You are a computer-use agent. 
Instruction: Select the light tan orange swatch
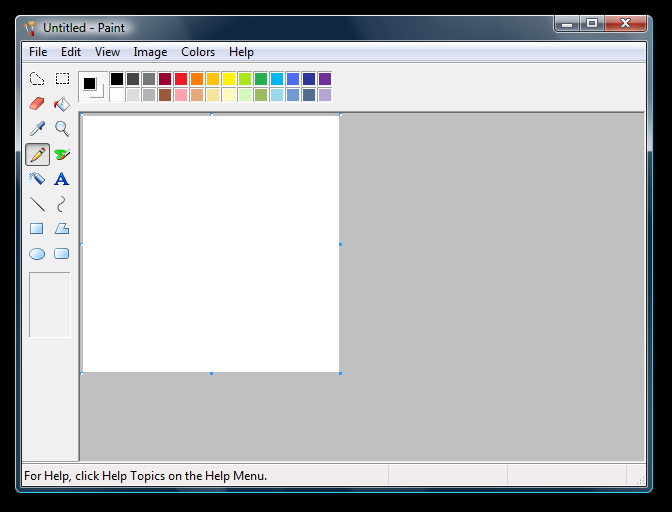(x=197, y=95)
